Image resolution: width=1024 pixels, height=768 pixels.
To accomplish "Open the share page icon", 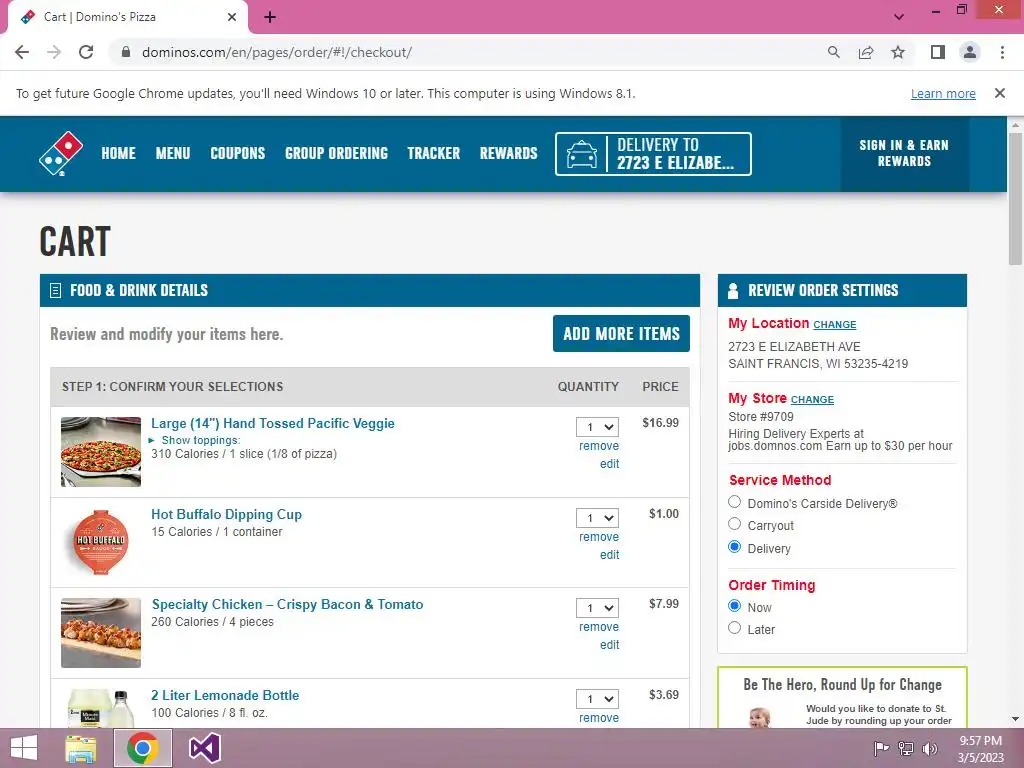I will pyautogui.click(x=866, y=52).
